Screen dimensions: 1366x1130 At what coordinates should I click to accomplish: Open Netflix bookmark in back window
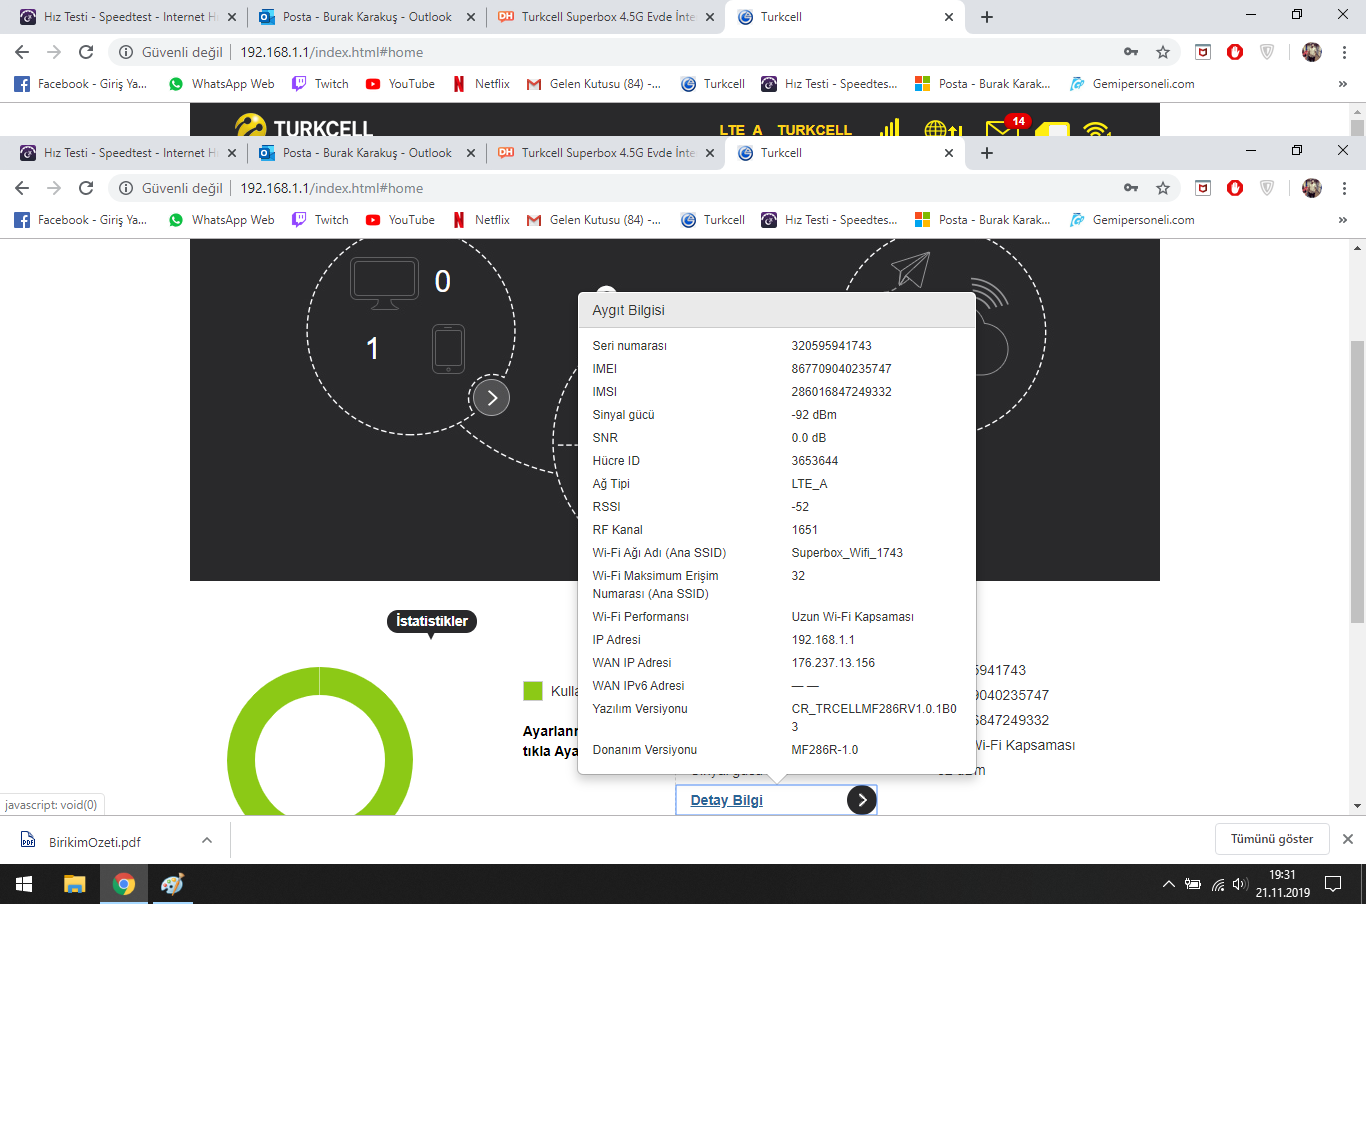(x=481, y=84)
